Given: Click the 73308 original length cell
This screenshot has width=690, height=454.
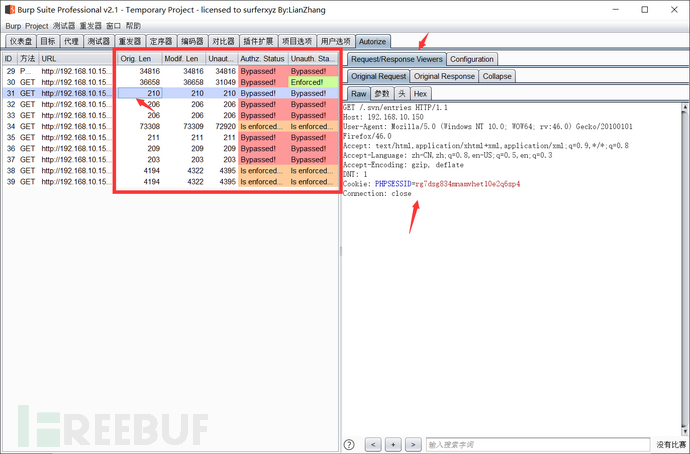Looking at the screenshot, I should coord(139,126).
